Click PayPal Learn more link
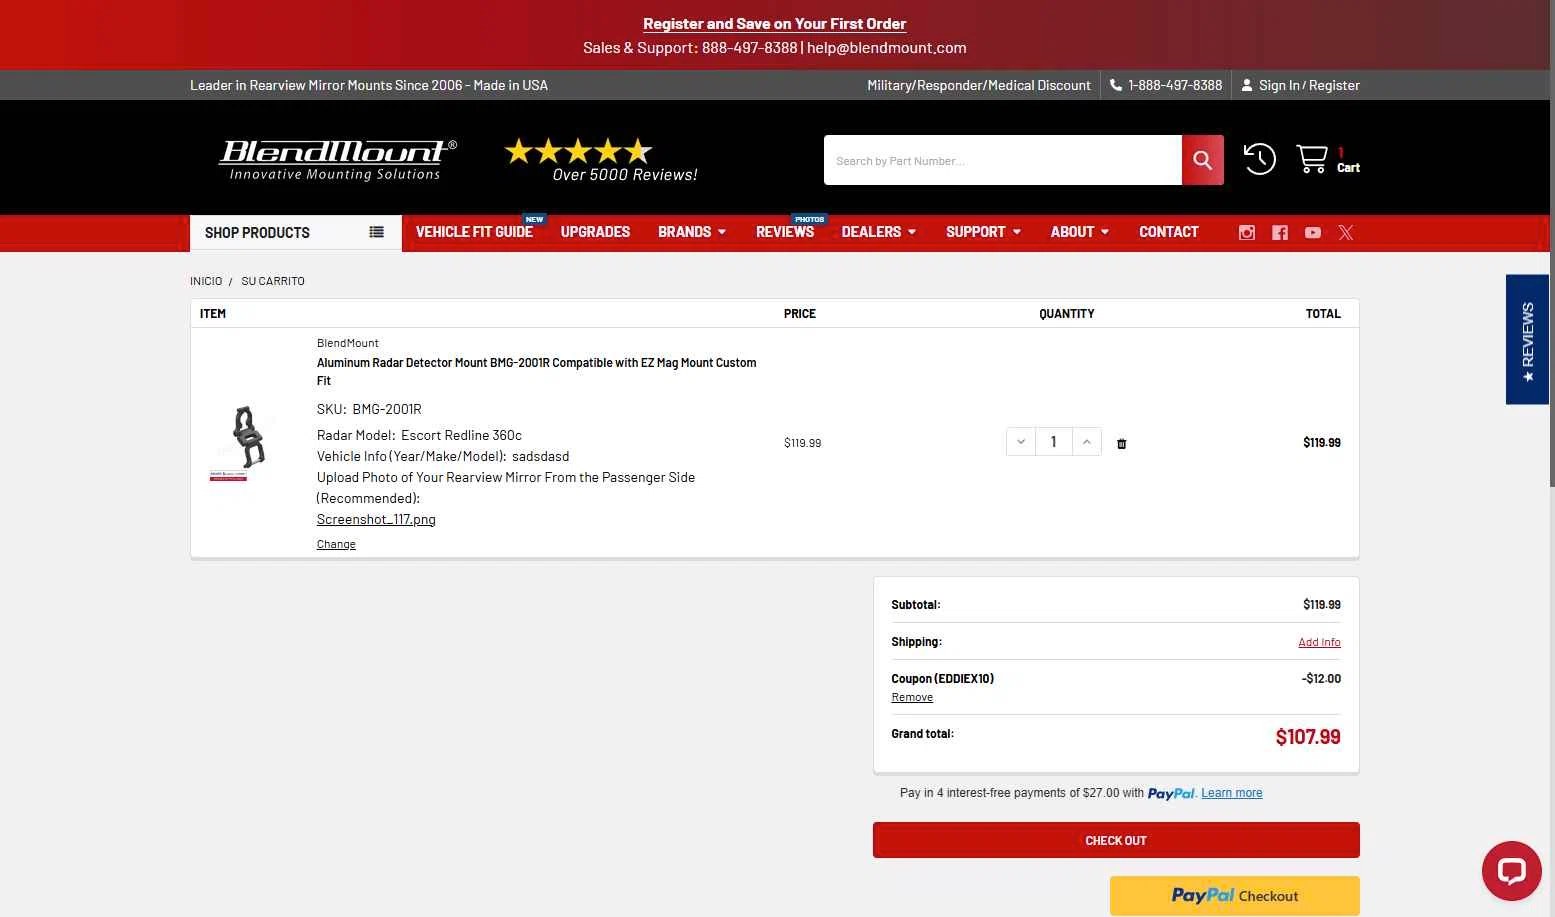The height and width of the screenshot is (917, 1555). 1232,793
